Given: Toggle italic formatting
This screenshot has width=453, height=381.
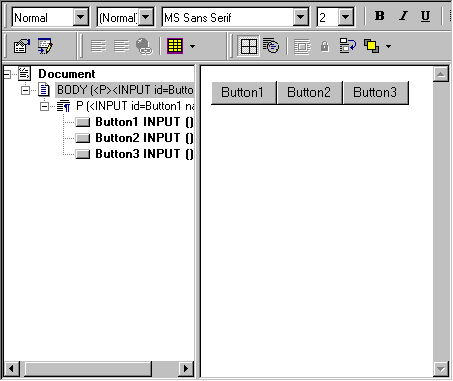Looking at the screenshot, I should [x=403, y=16].
